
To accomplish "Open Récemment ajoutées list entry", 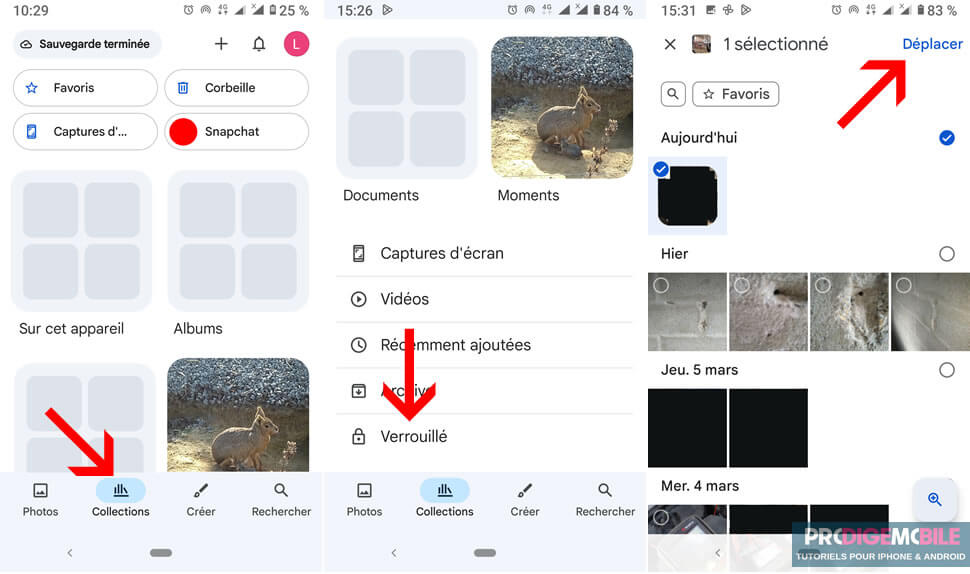I will tap(484, 345).
